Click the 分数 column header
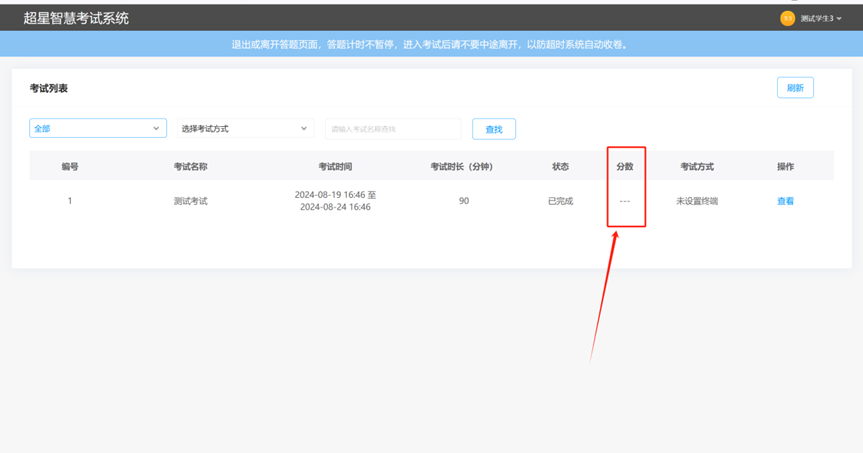Viewport: 863px width, 453px height. (x=625, y=166)
